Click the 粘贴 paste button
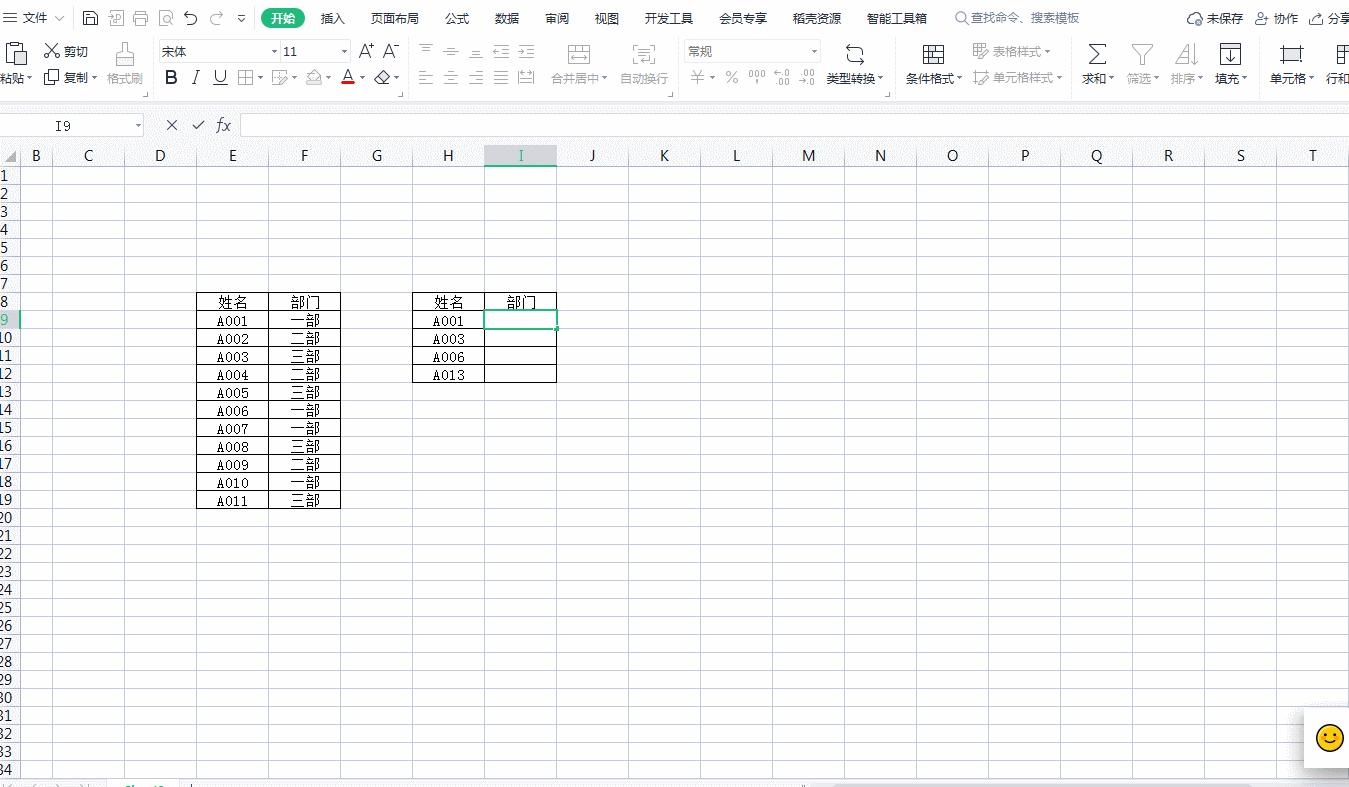 coord(18,63)
